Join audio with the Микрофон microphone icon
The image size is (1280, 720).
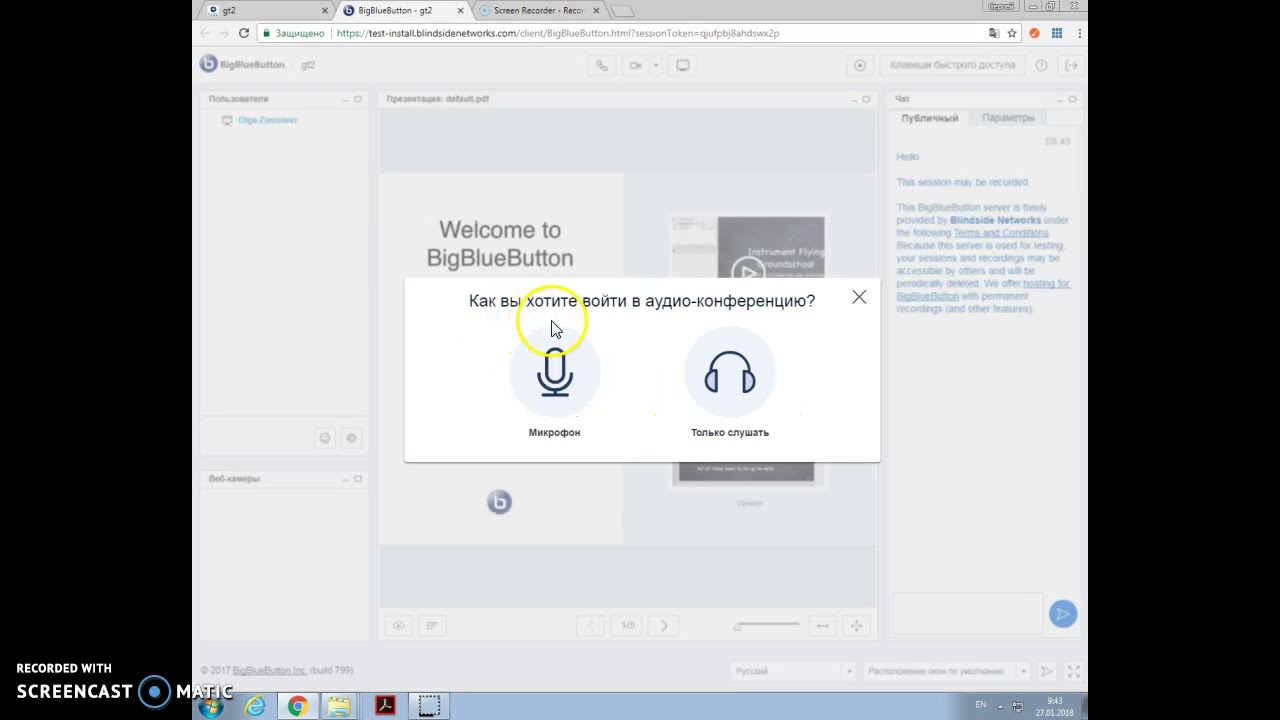(x=554, y=373)
